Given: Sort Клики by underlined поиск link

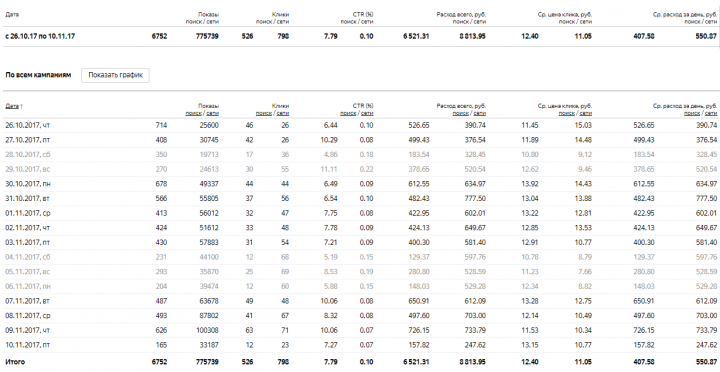Looking at the screenshot, I should 264,113.
